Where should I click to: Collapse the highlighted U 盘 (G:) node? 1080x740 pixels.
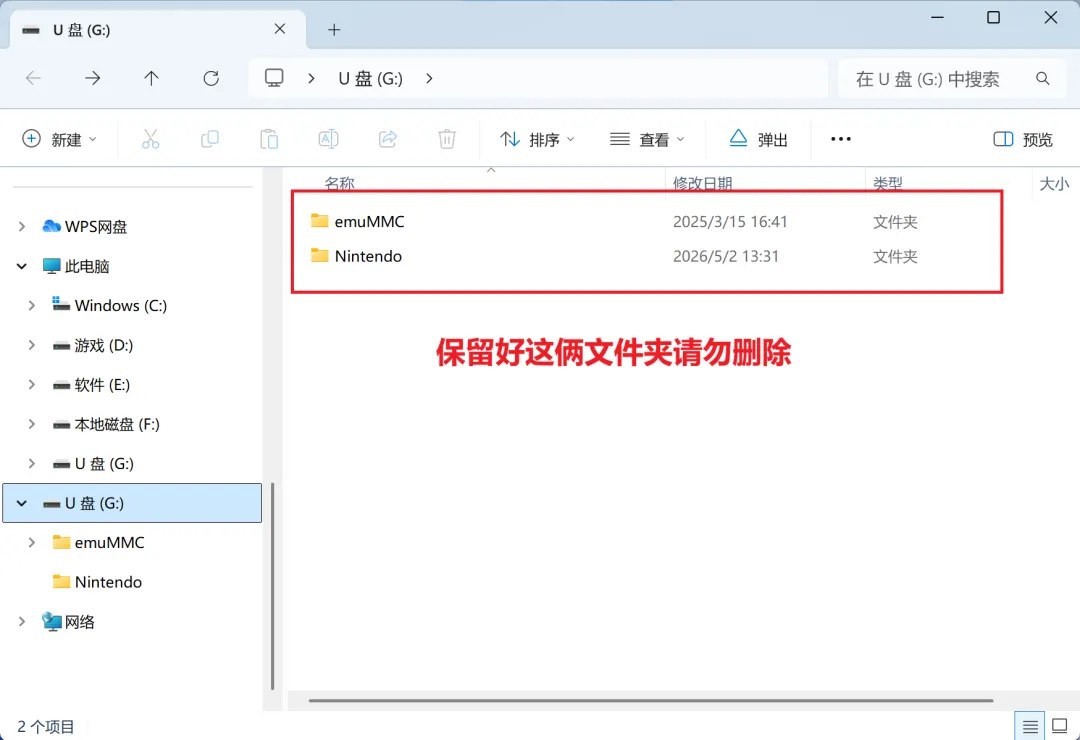(x=22, y=503)
